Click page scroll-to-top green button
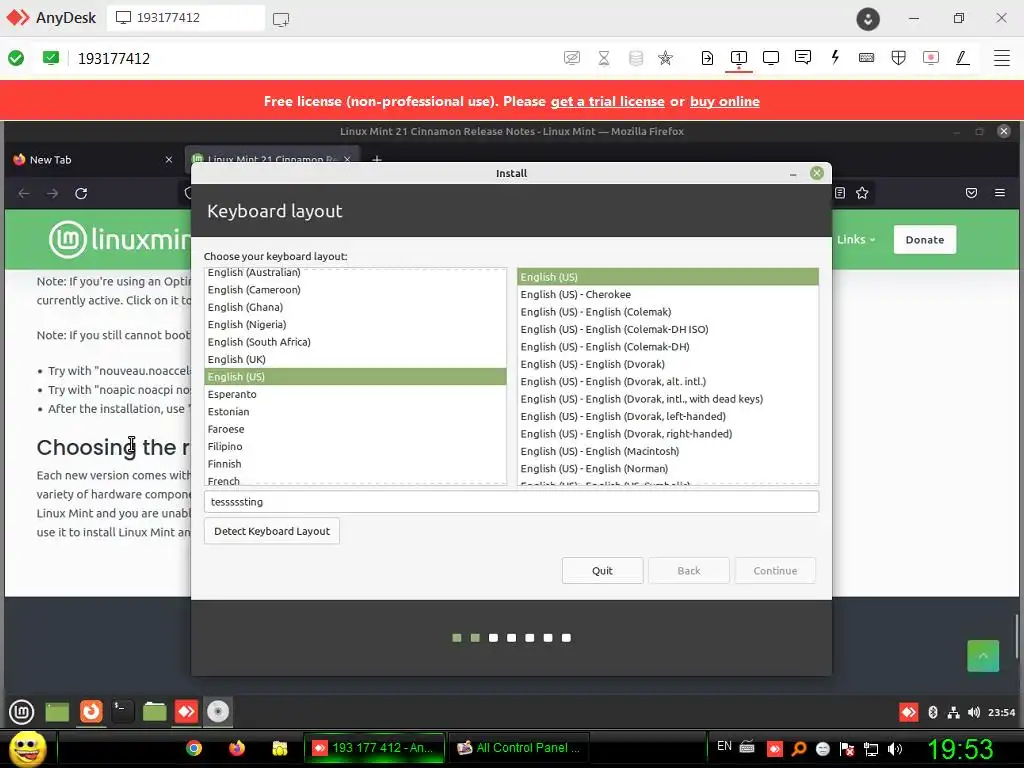The image size is (1024, 768). click(983, 656)
